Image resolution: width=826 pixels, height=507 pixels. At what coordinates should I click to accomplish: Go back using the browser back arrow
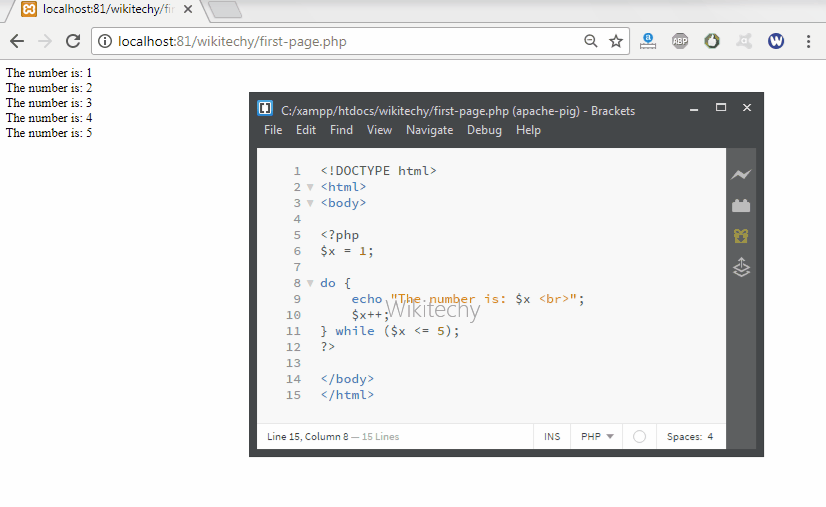(x=17, y=41)
